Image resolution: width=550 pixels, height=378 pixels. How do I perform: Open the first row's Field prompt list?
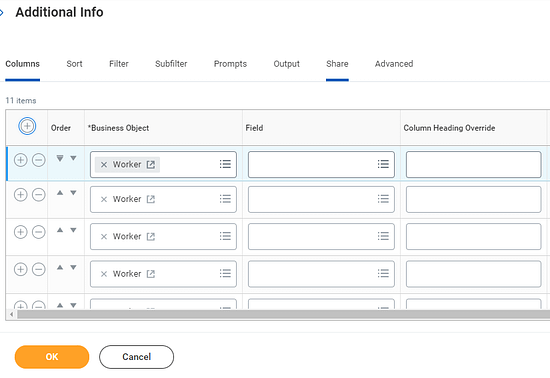pyautogui.click(x=383, y=164)
